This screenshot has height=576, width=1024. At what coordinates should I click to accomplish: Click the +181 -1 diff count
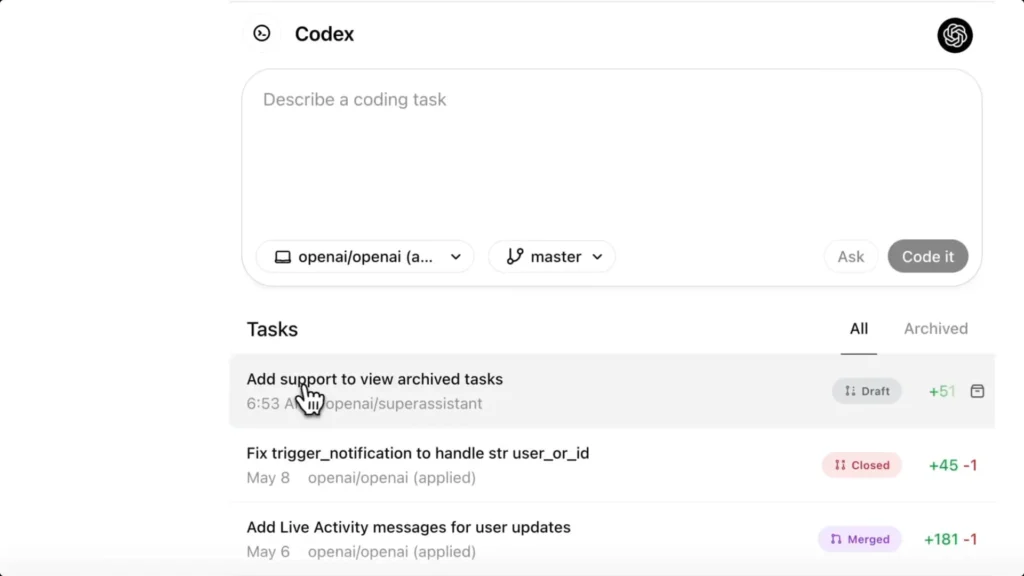click(950, 539)
